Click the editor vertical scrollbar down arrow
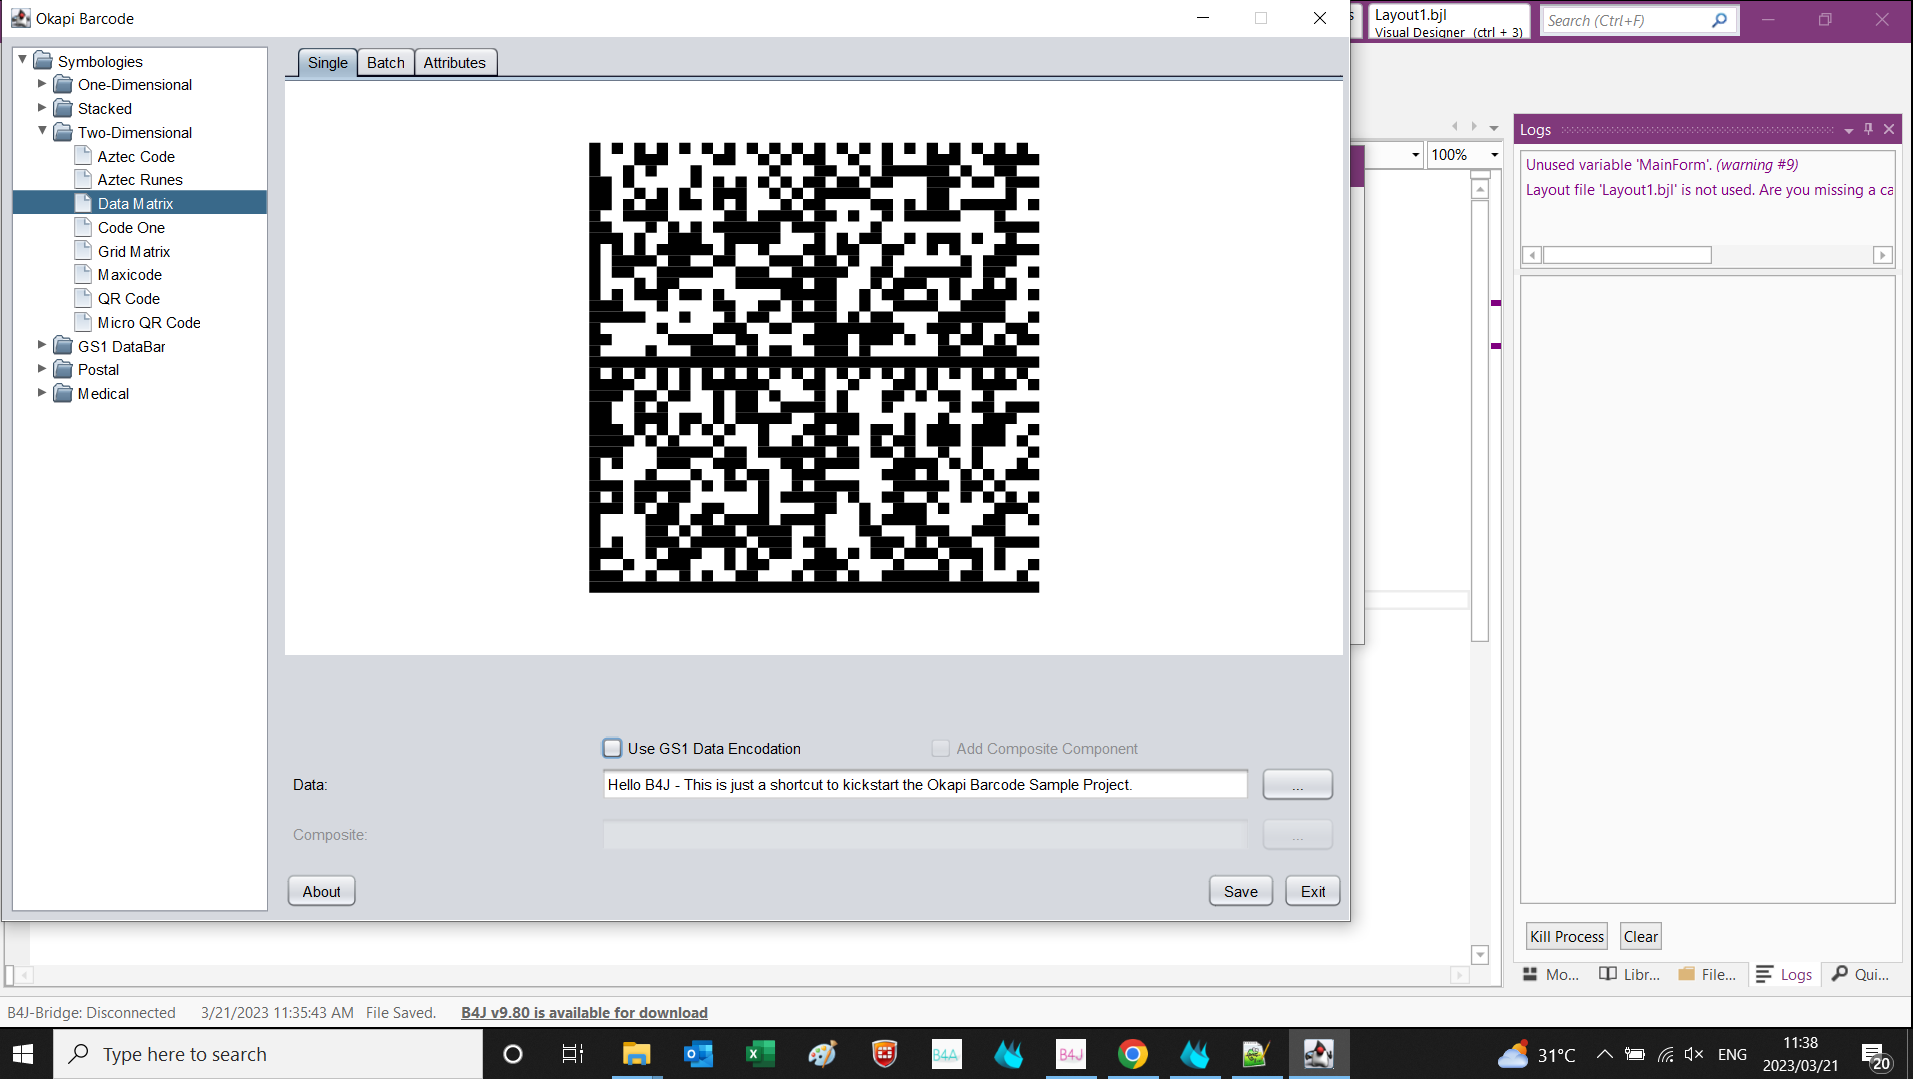Viewport: 1913px width, 1079px height. (1480, 955)
